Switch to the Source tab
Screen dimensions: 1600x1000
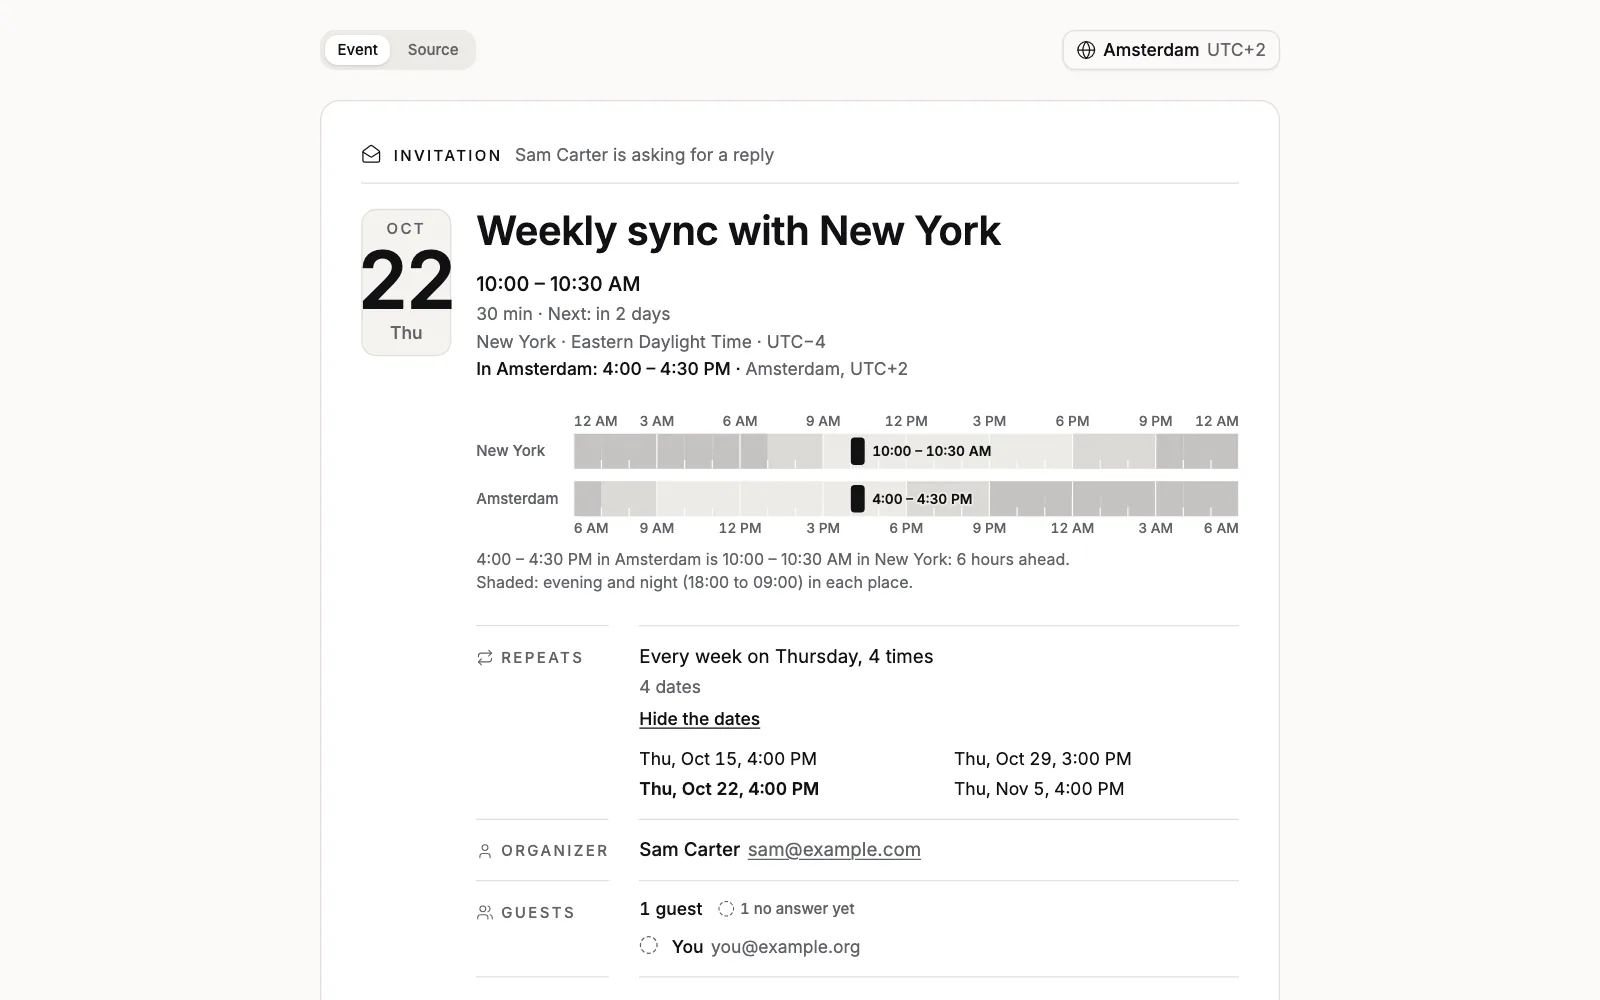[433, 50]
